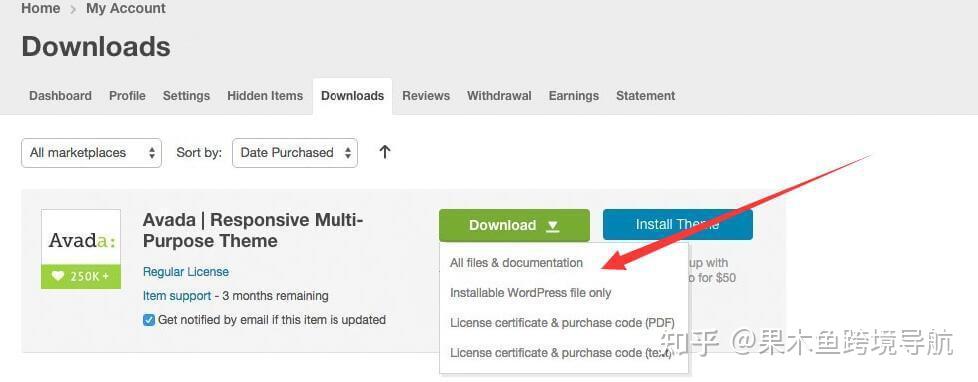Click the green Download button
Screen dimensions: 978x382
click(514, 225)
